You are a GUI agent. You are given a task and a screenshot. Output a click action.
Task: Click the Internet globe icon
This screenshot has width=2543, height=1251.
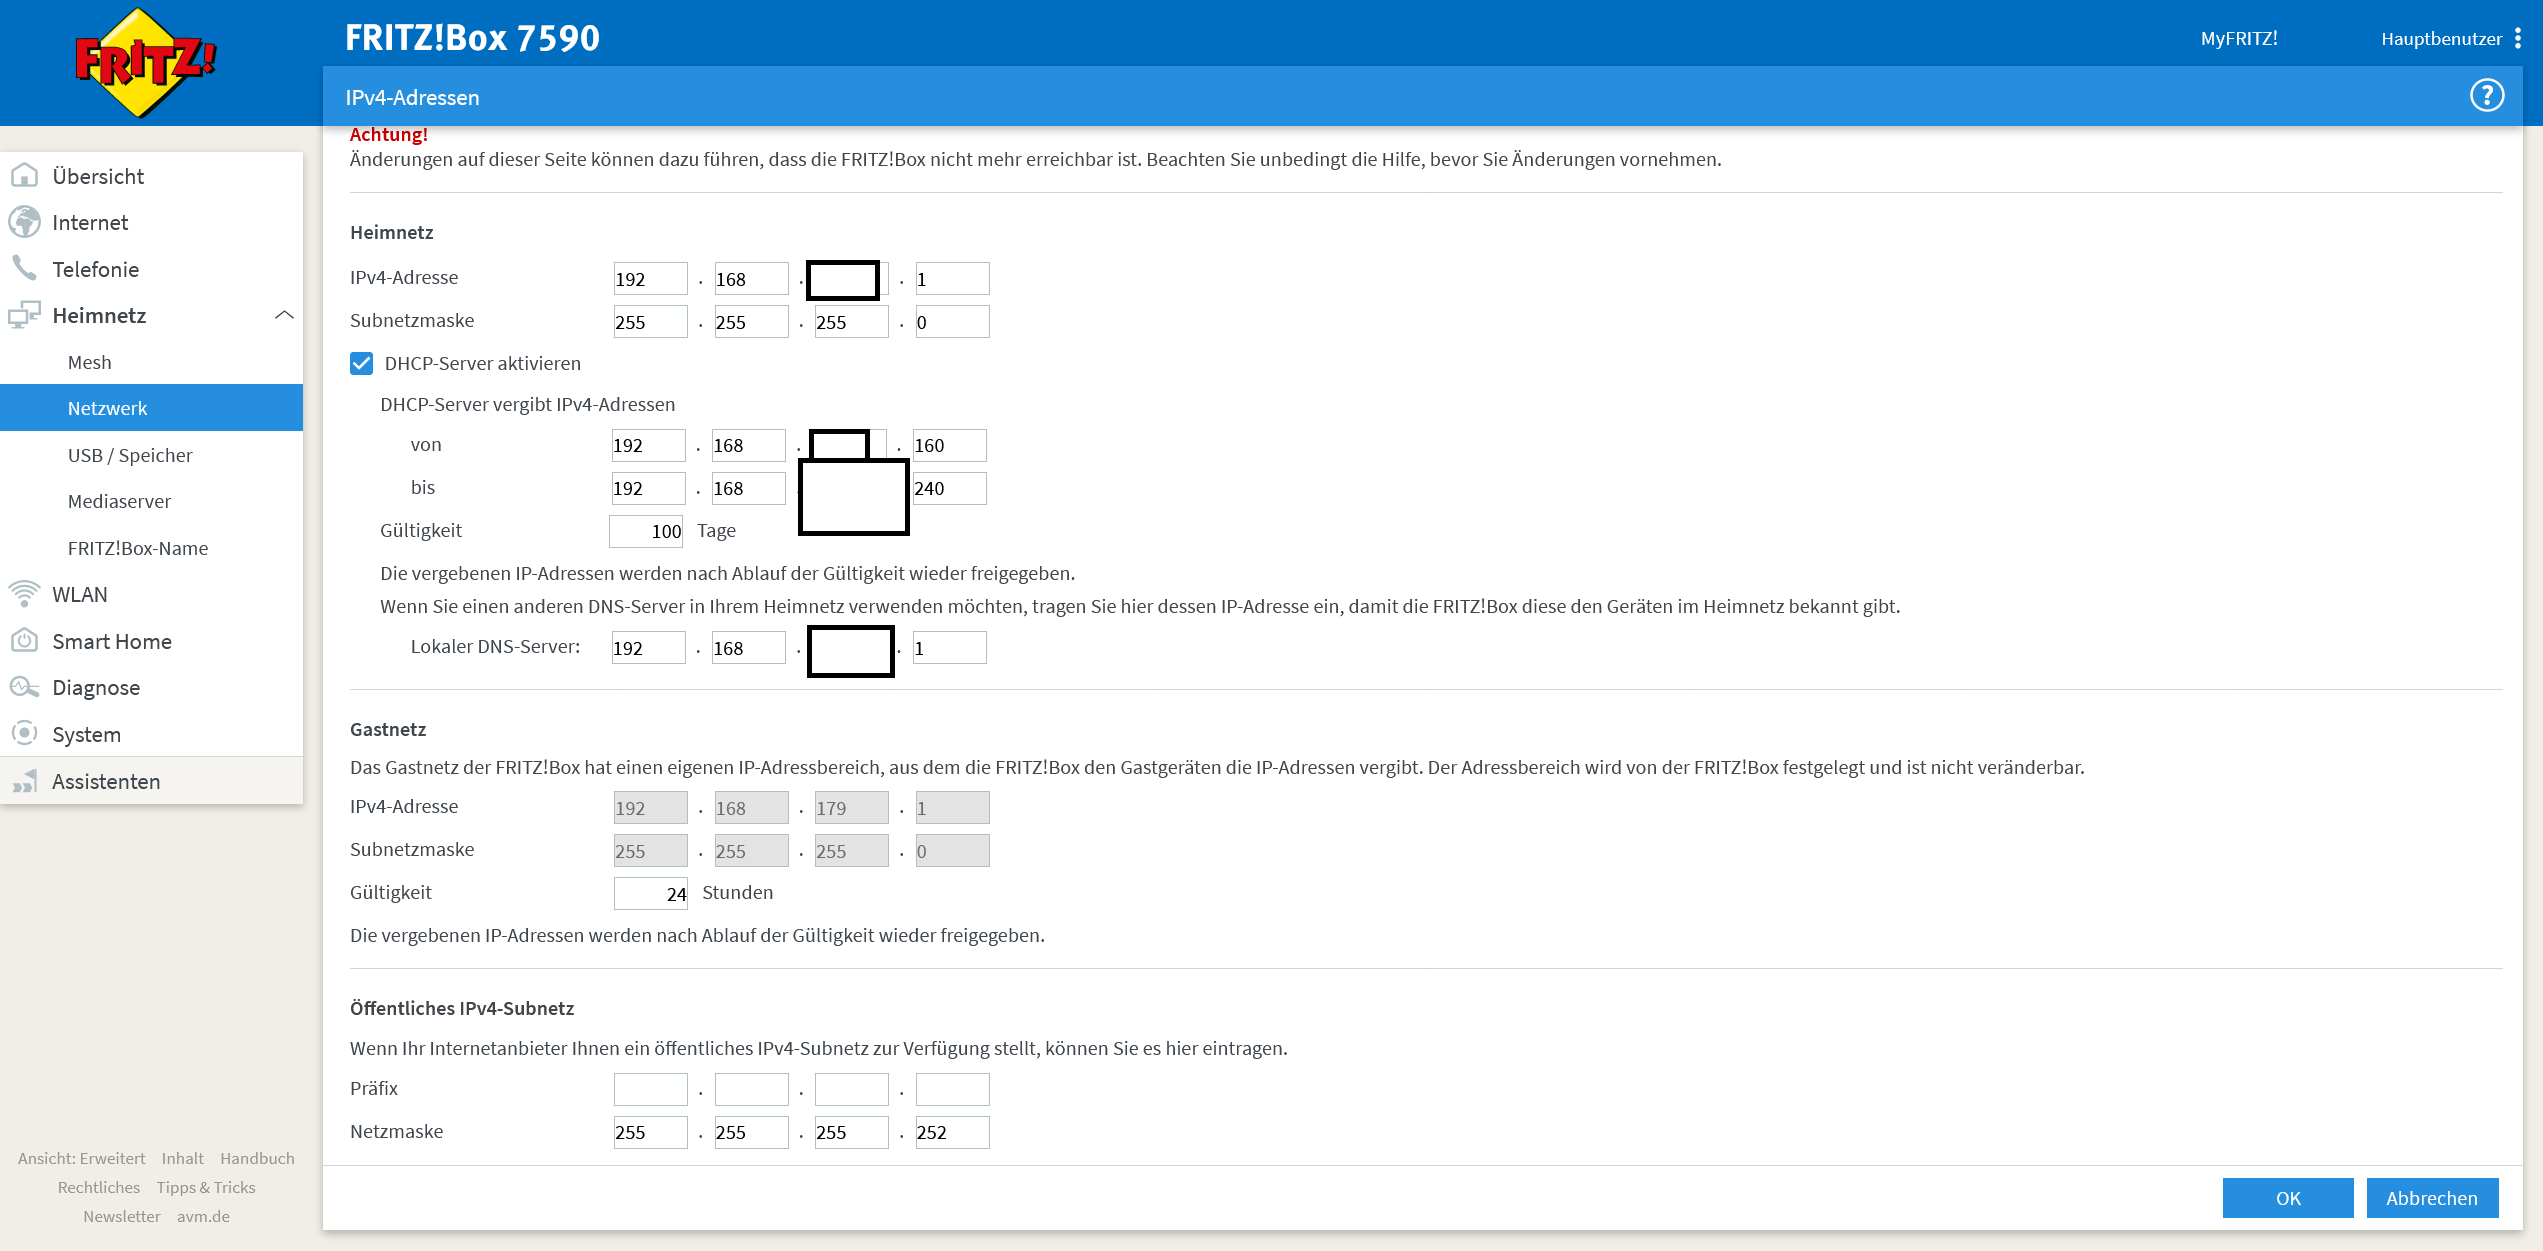(x=24, y=222)
